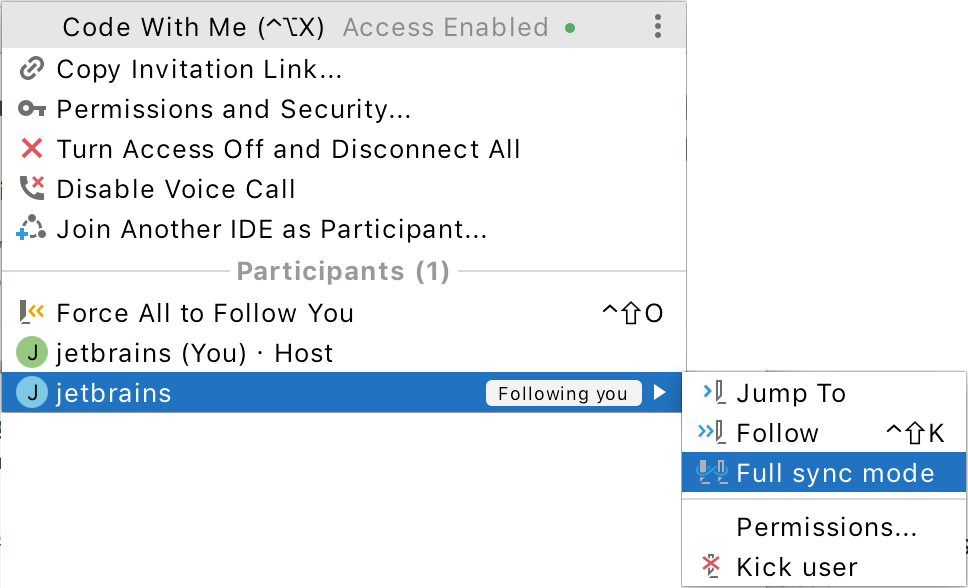
Task: Click the Following you badge
Action: pos(563,393)
